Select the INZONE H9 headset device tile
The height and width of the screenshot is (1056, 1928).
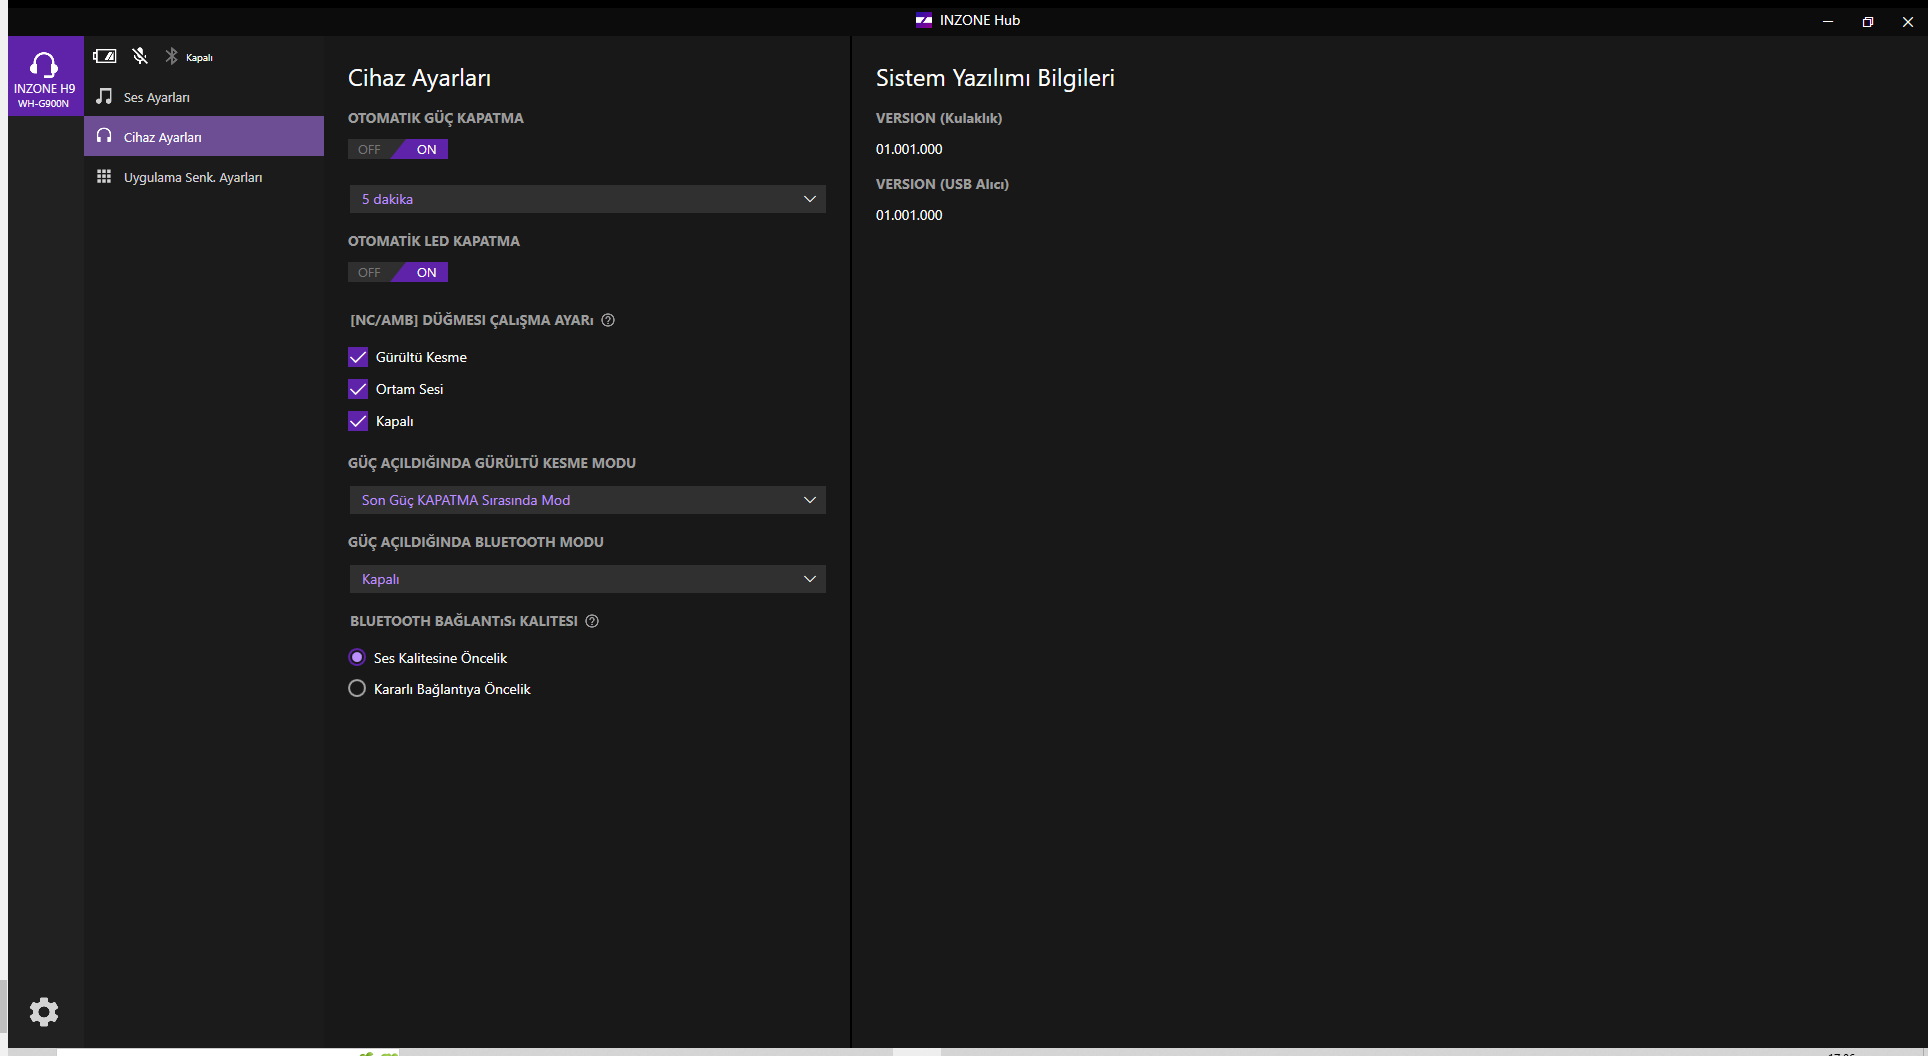pyautogui.click(x=45, y=76)
